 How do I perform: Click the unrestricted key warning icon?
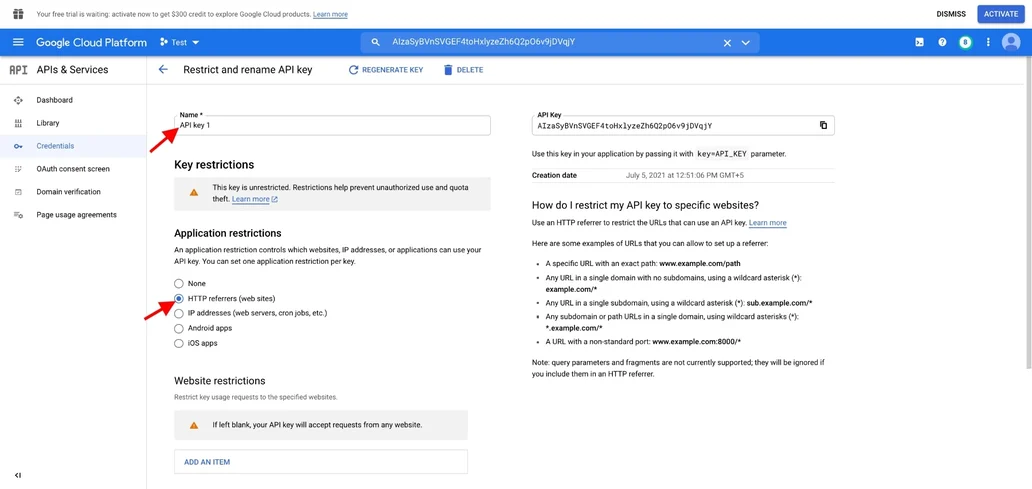pyautogui.click(x=194, y=193)
